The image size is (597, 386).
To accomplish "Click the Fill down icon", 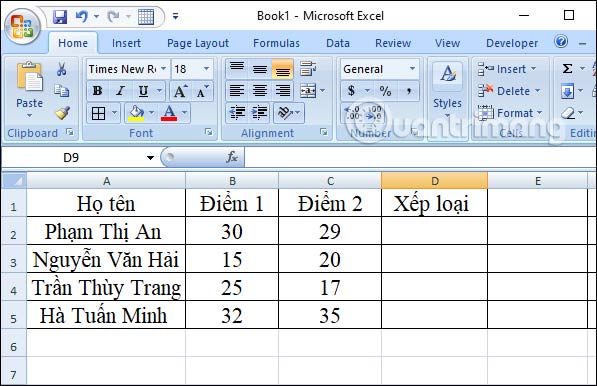I will (x=567, y=91).
